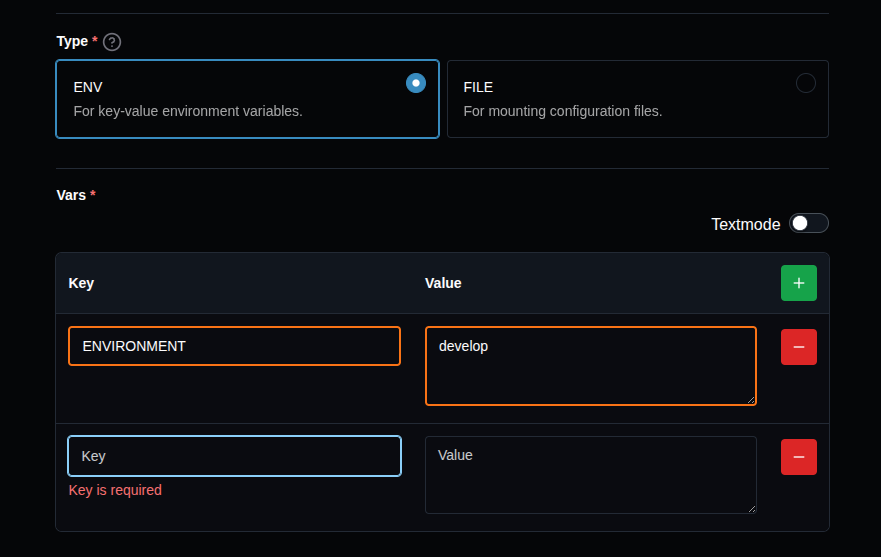This screenshot has width=881, height=557.
Task: Click the Key column header
Action: click(x=81, y=283)
